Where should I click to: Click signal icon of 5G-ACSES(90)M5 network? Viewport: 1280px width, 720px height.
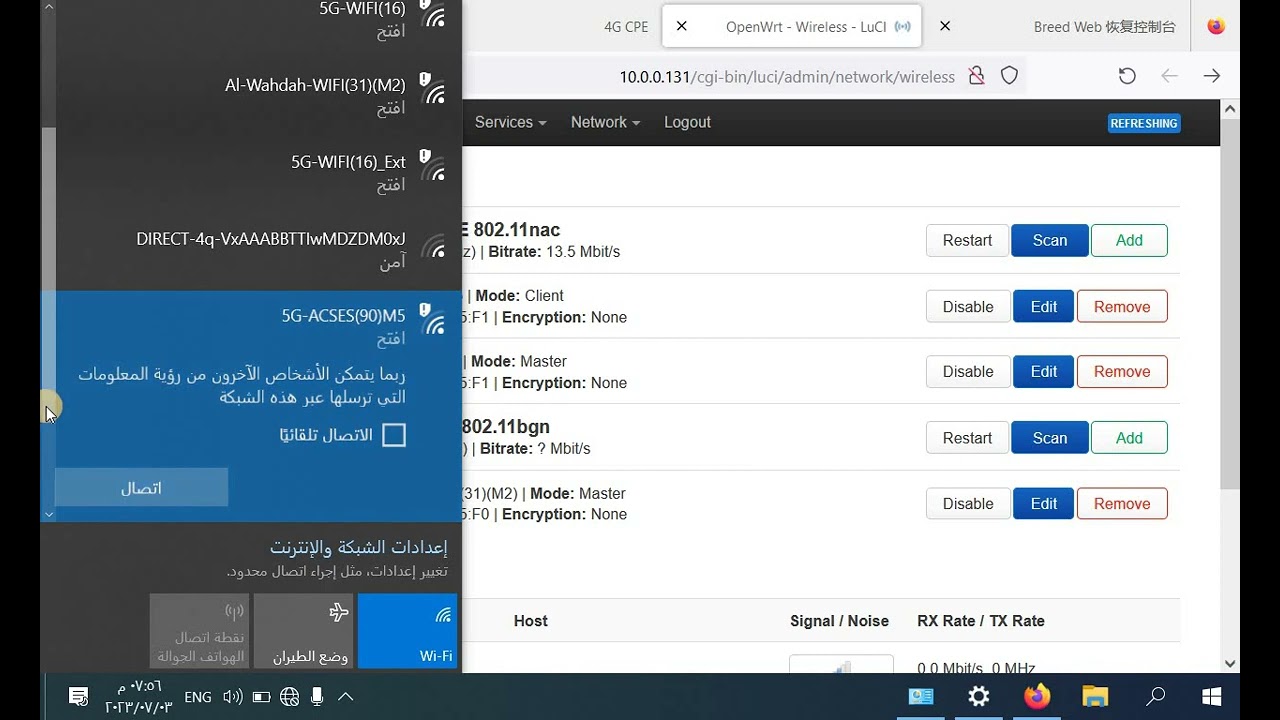click(x=433, y=318)
